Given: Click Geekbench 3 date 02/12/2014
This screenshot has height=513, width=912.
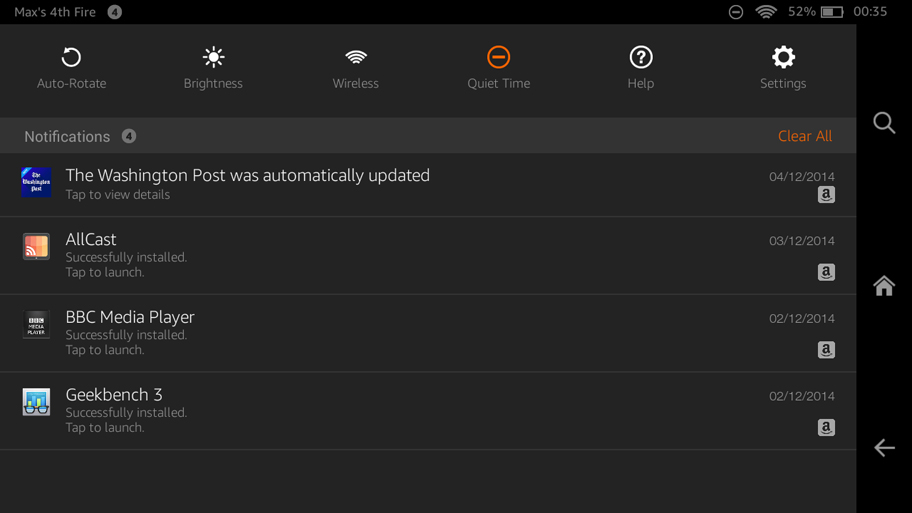Looking at the screenshot, I should coord(801,396).
